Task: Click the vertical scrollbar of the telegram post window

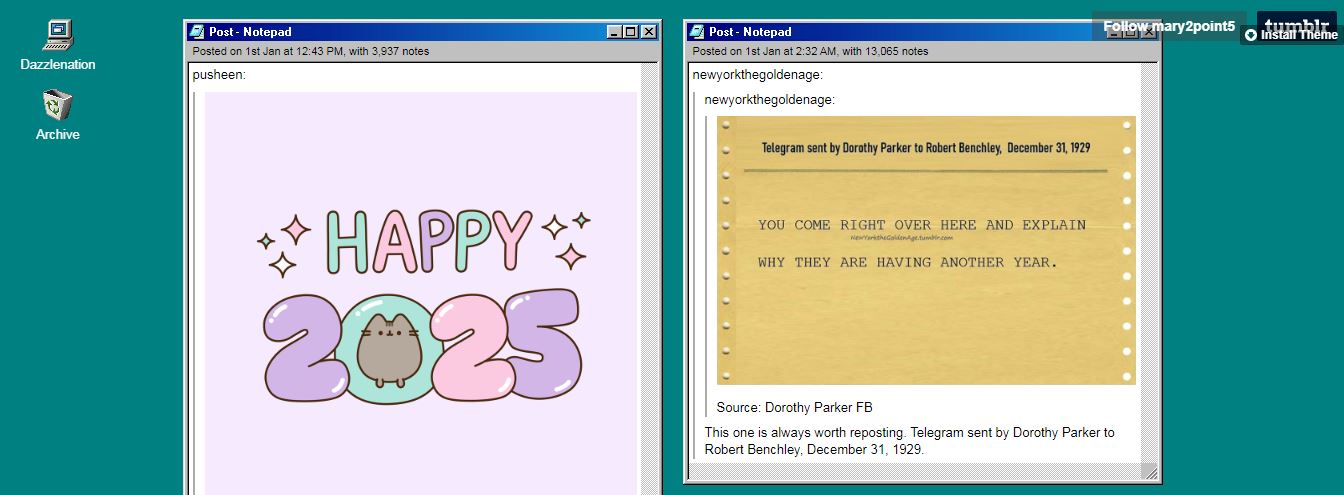Action: [1148, 264]
